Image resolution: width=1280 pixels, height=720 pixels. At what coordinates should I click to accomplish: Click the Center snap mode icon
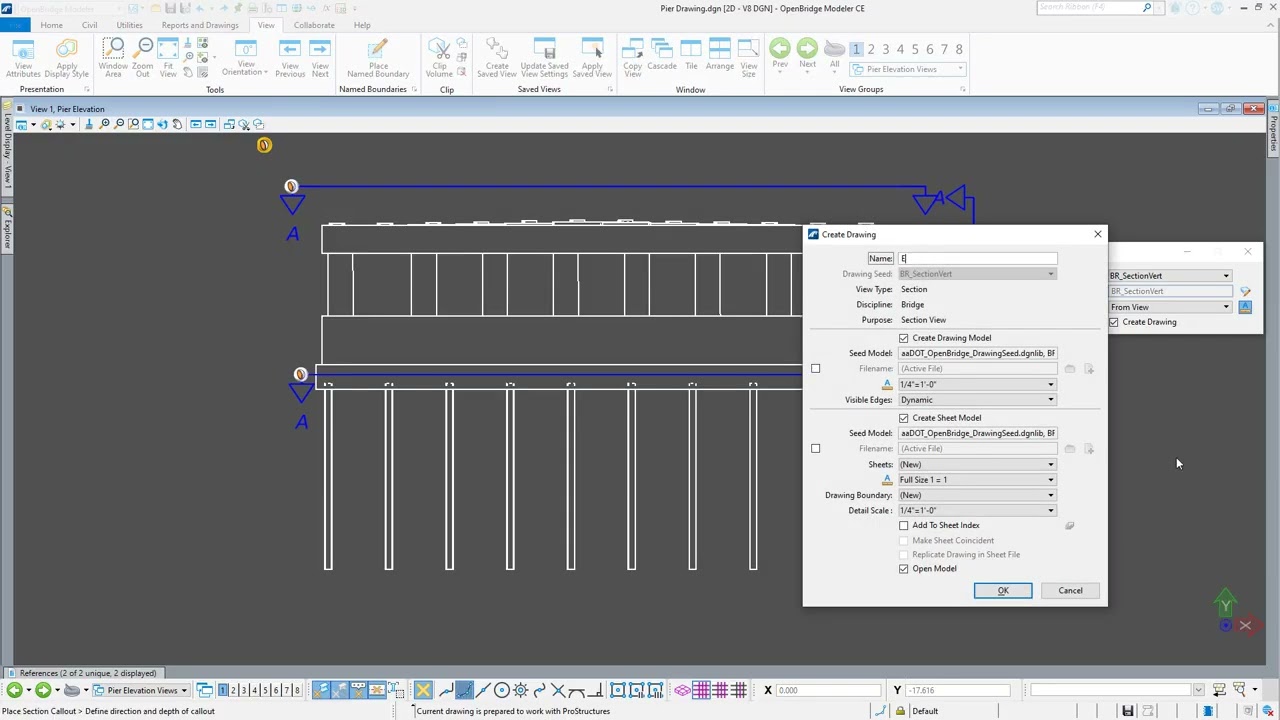[502, 690]
